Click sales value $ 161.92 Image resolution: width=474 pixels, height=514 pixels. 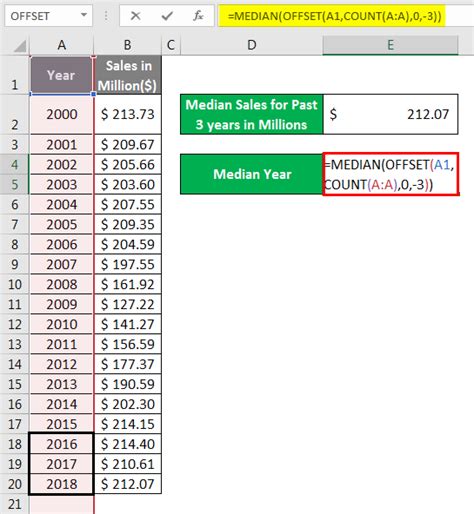(x=128, y=285)
